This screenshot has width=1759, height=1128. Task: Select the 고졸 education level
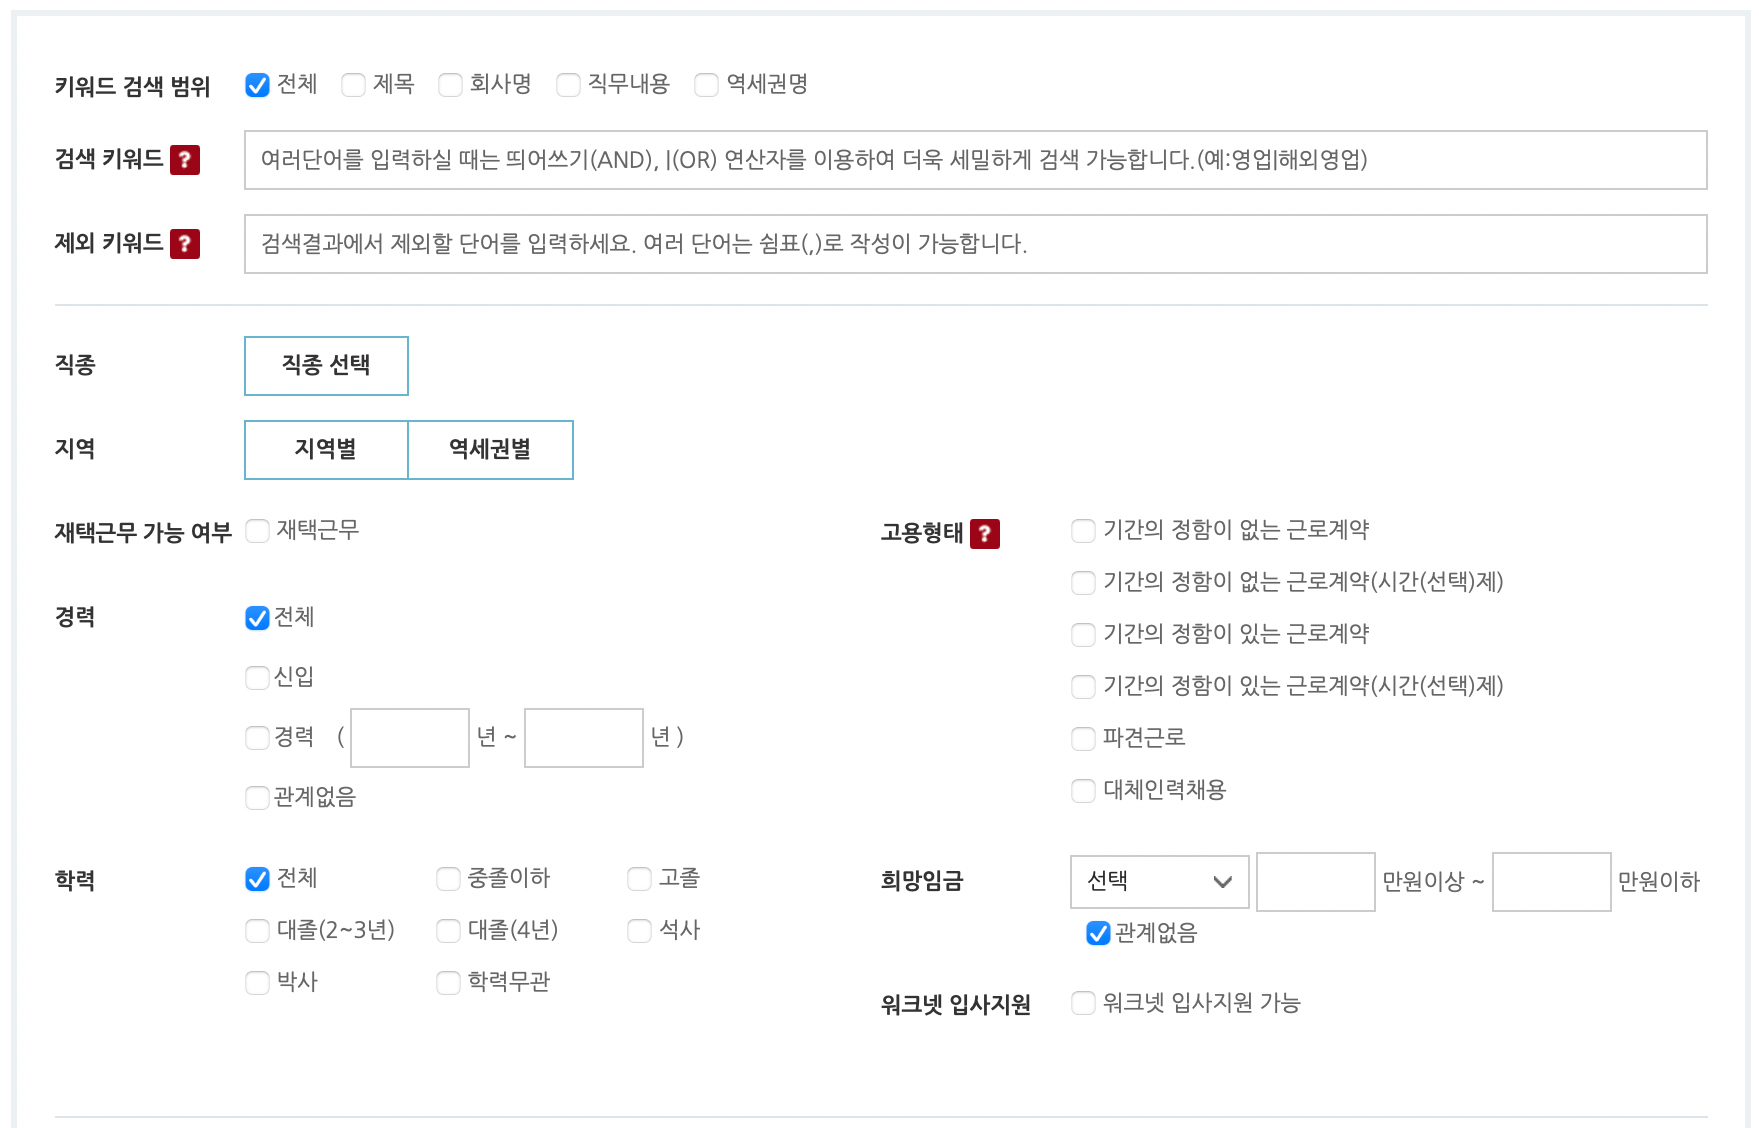pyautogui.click(x=638, y=878)
